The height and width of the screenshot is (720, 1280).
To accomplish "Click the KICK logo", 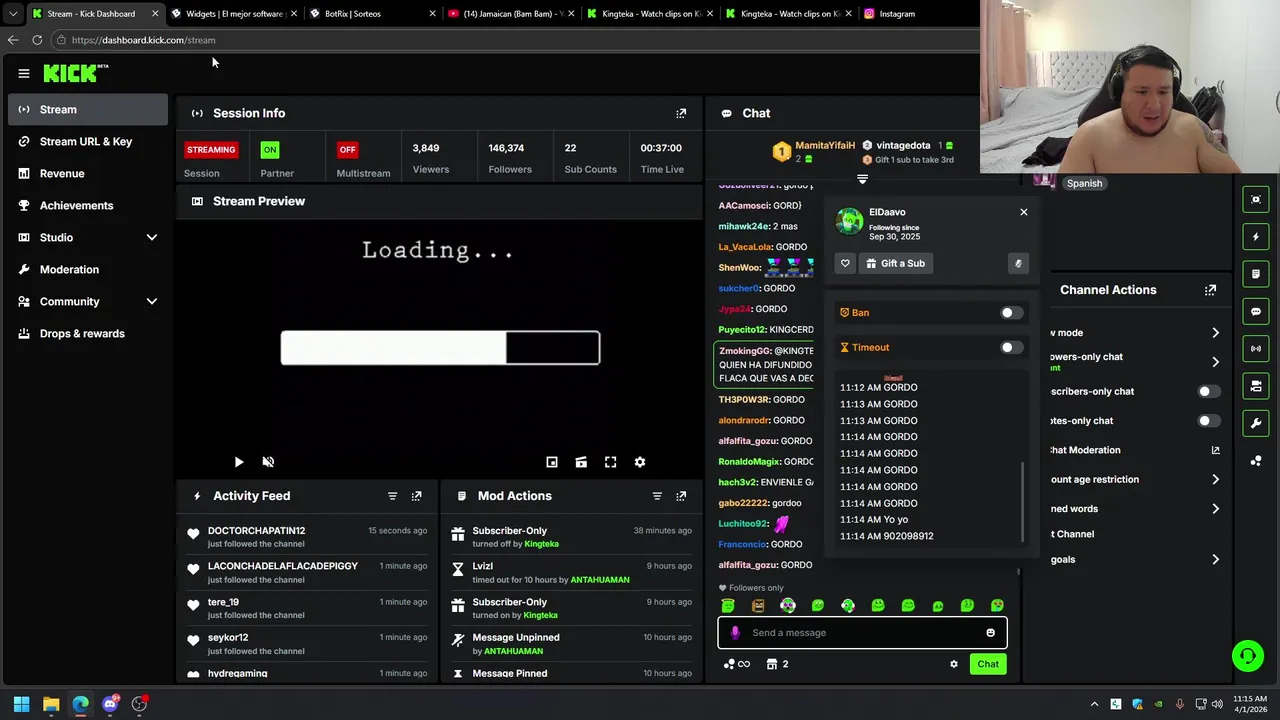I will coord(75,73).
